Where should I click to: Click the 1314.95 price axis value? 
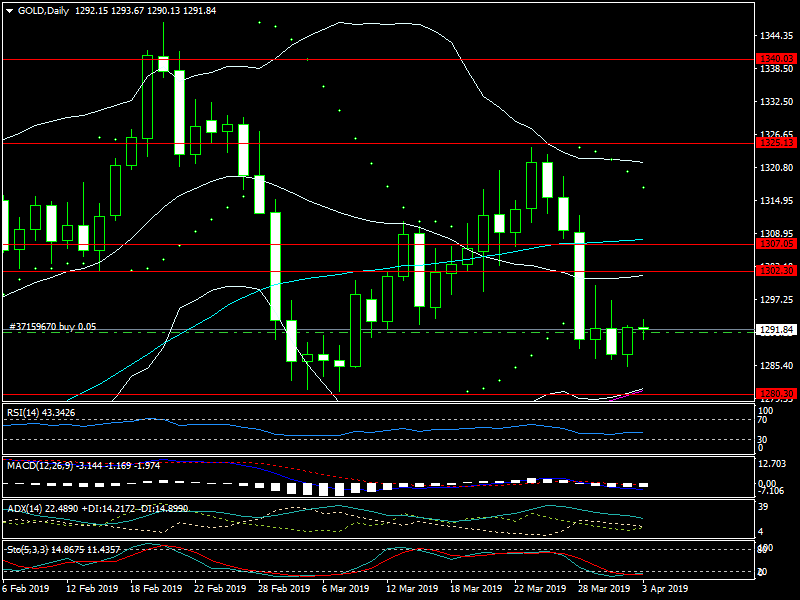point(777,201)
